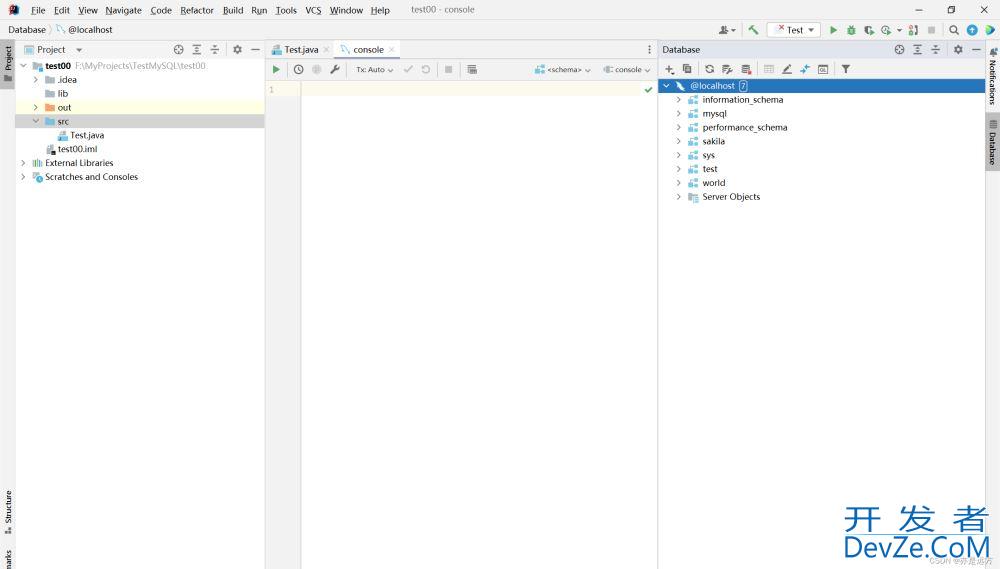The width and height of the screenshot is (1000, 569).
Task: Select opened file target icon in Project panel
Action: 179,49
